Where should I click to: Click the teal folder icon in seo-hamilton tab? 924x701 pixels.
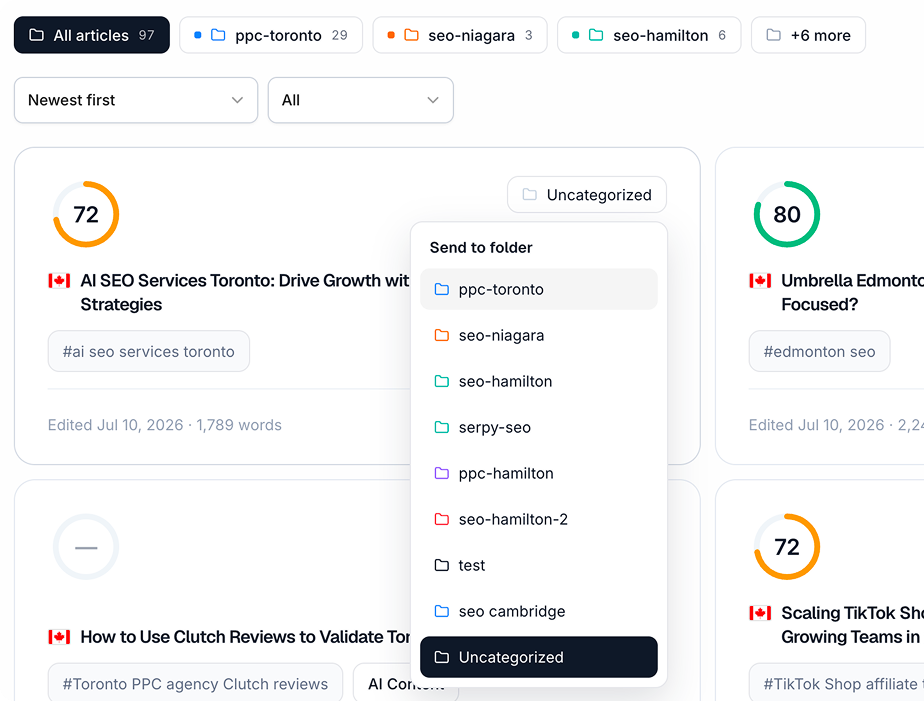point(596,35)
